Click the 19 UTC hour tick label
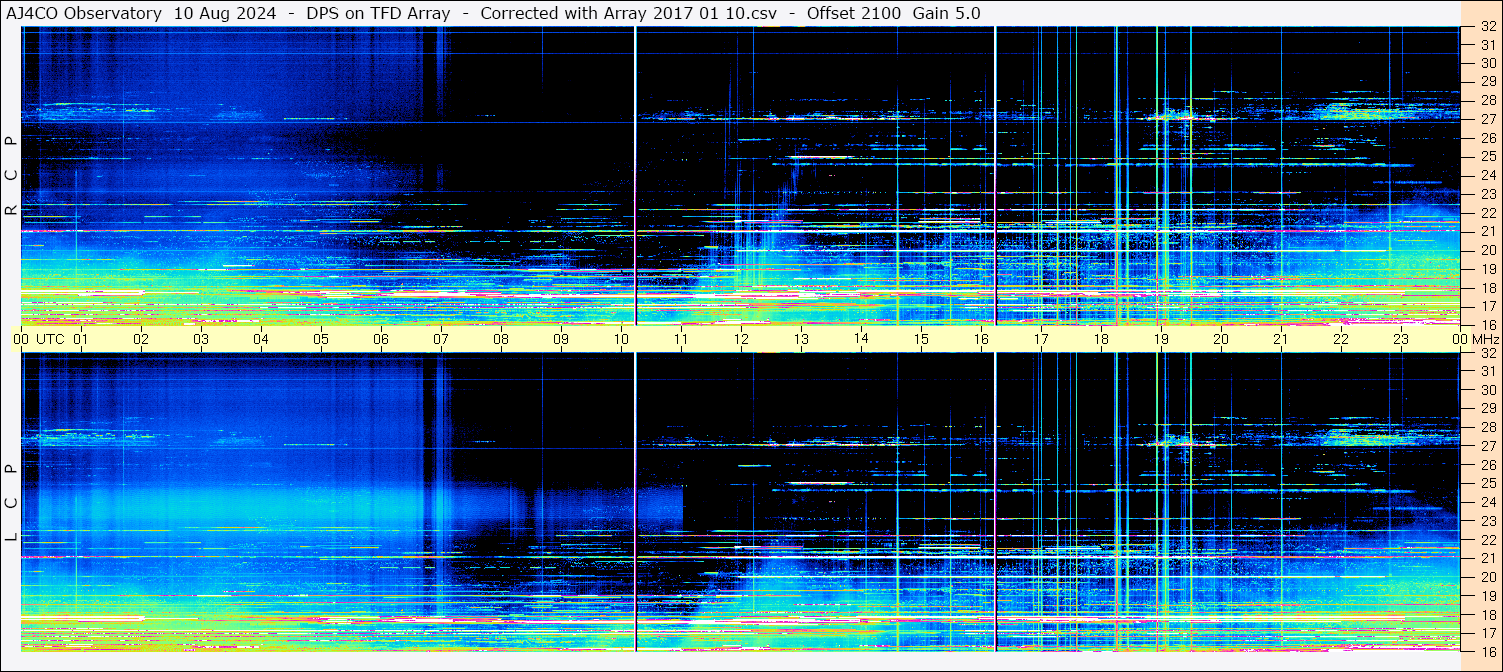 [1161, 339]
